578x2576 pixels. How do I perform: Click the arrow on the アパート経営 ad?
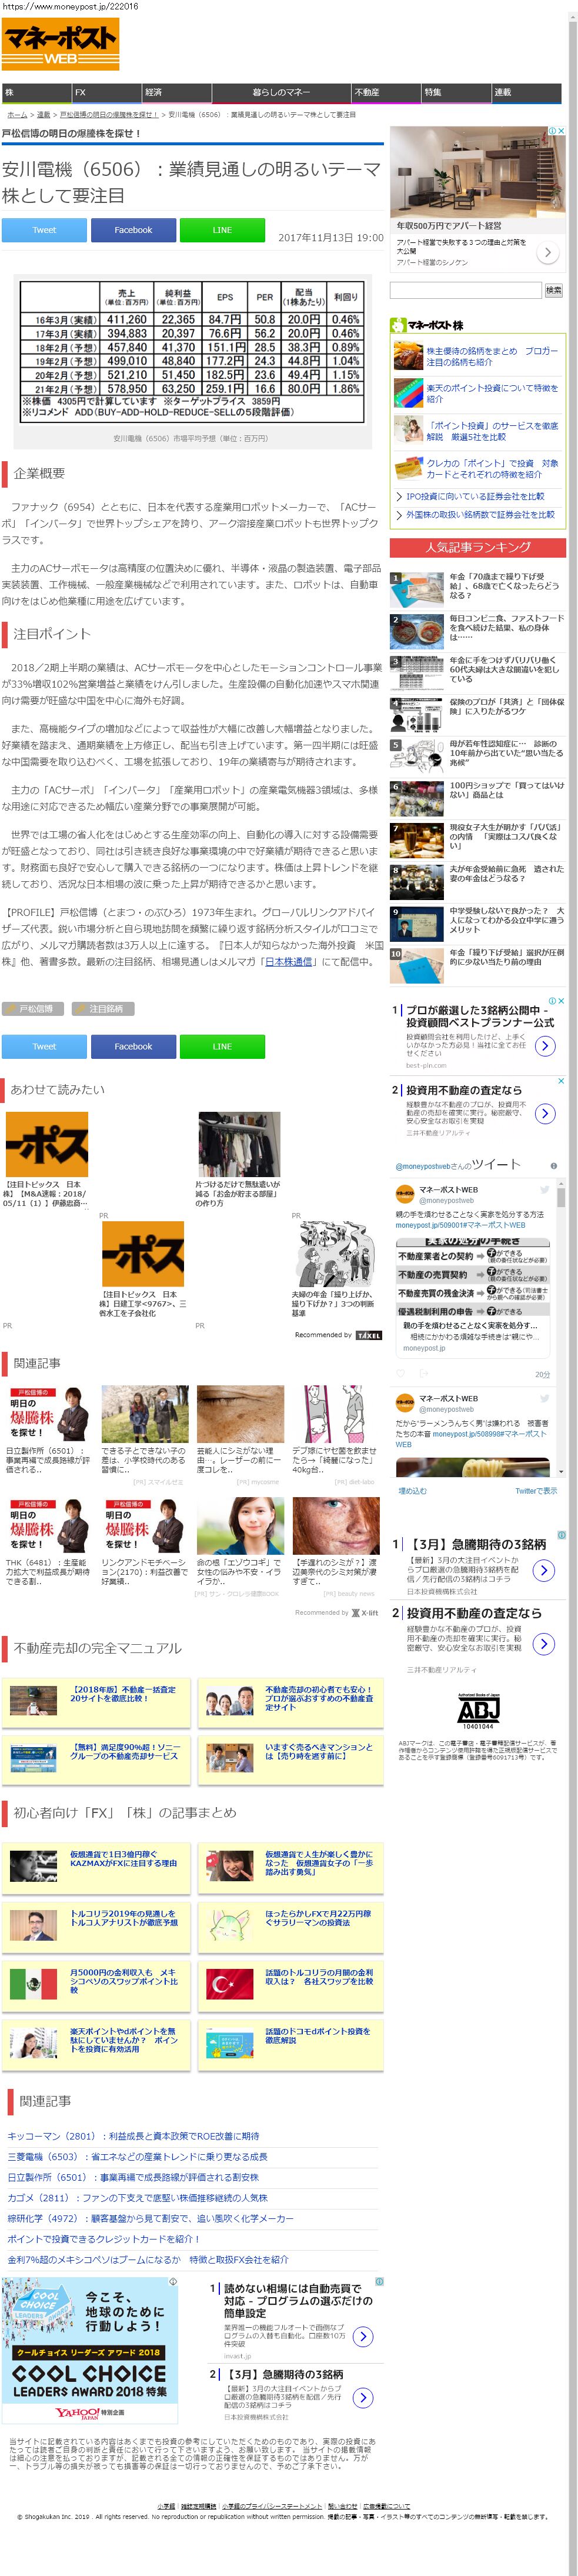[x=548, y=253]
